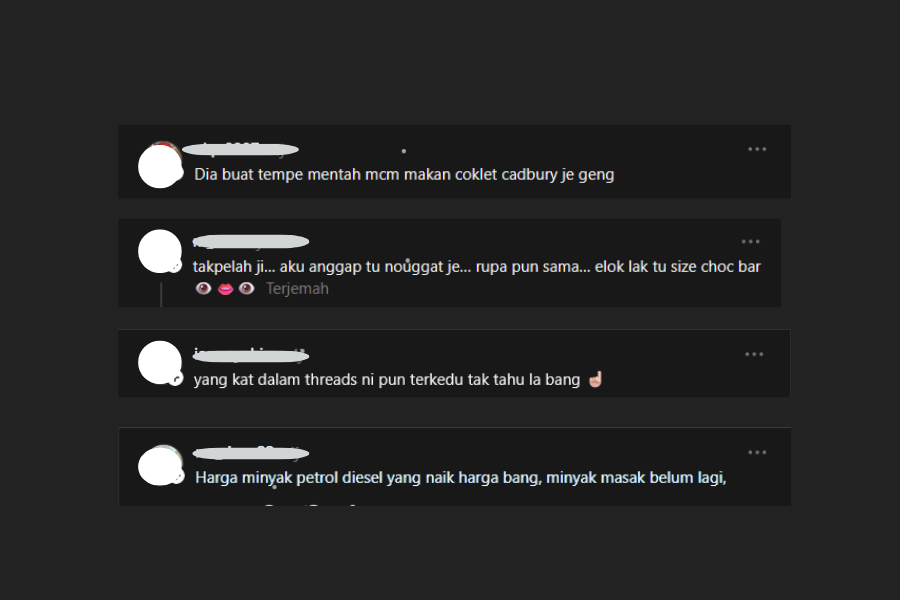Click the avatar beside the threads terkedu comment

[x=160, y=363]
